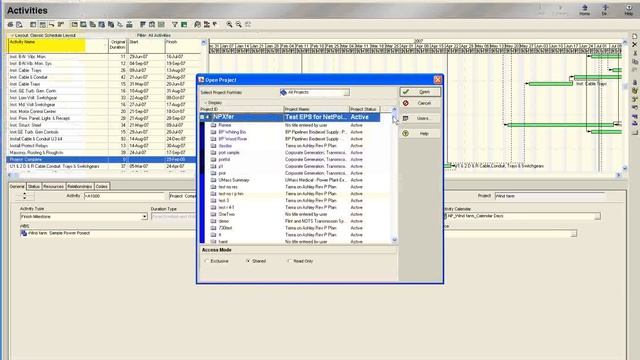Viewport: 640px width, 360px height.
Task: Click the Schedule toolbar icon
Action: pyautogui.click(x=198, y=24)
